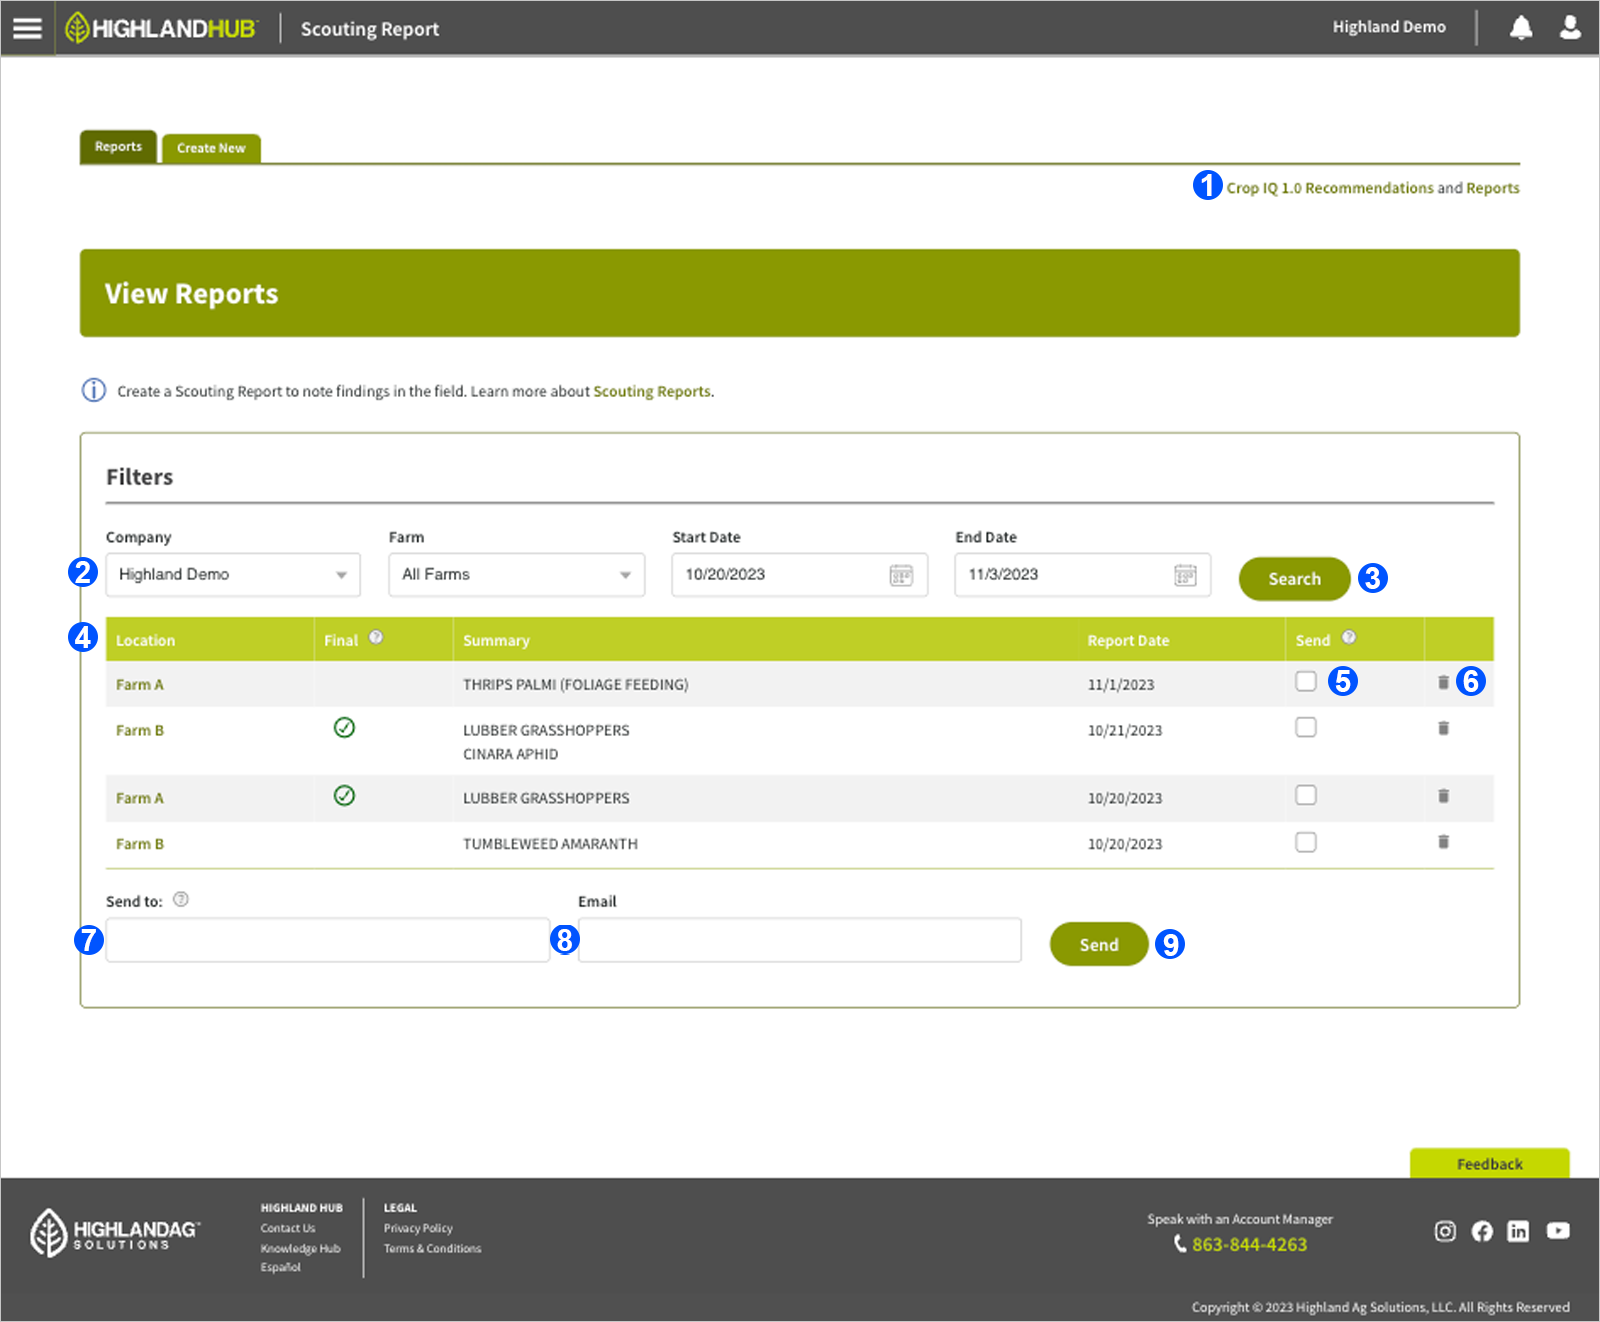Switch to the Create New tab
The image size is (1600, 1322).
[x=210, y=147]
